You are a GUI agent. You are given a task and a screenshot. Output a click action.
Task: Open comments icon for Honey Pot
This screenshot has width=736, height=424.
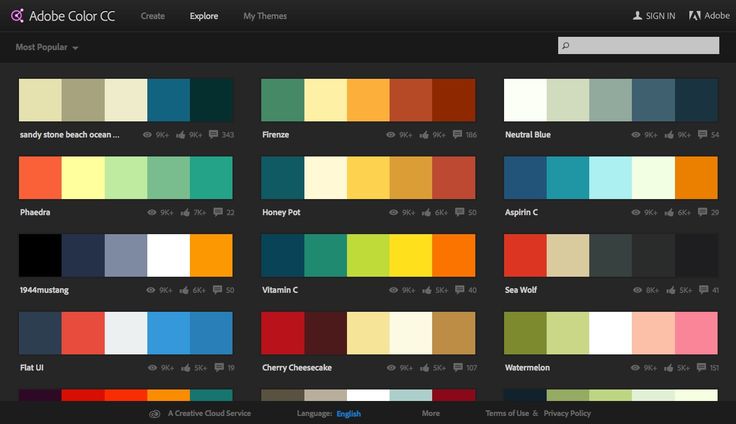pyautogui.click(x=460, y=212)
